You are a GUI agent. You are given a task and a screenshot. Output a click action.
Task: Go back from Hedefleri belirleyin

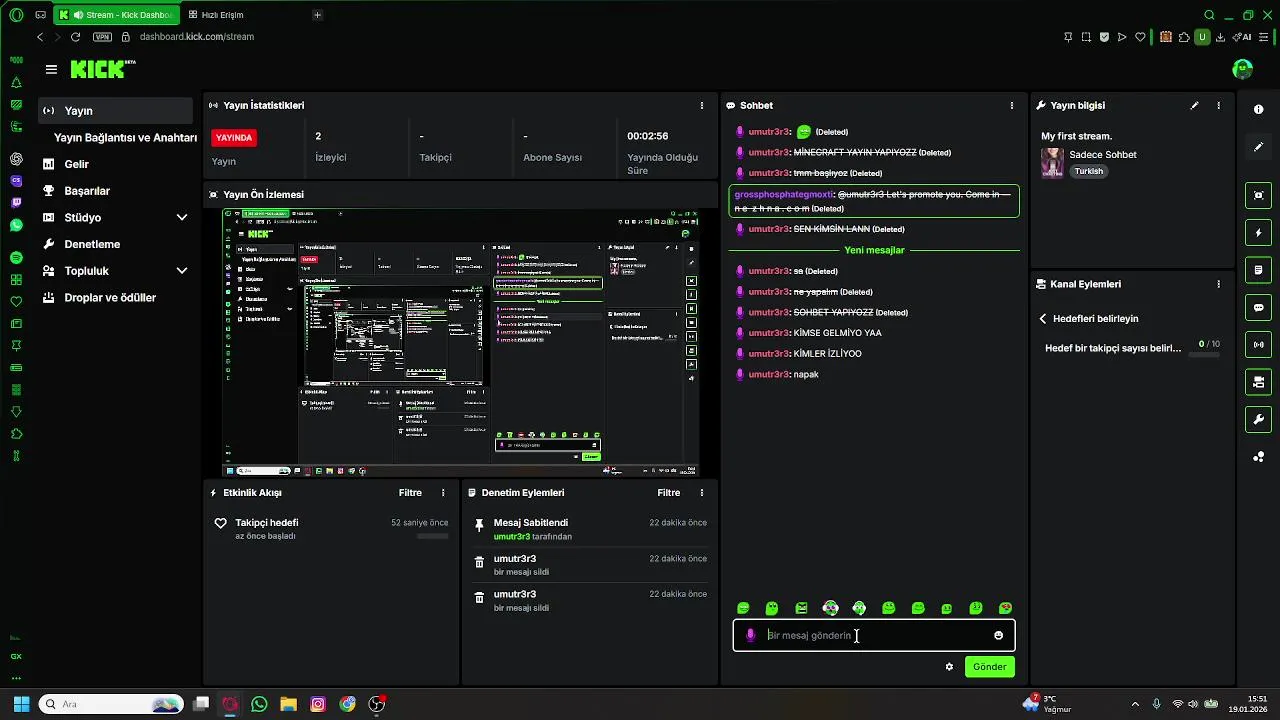[1043, 319]
